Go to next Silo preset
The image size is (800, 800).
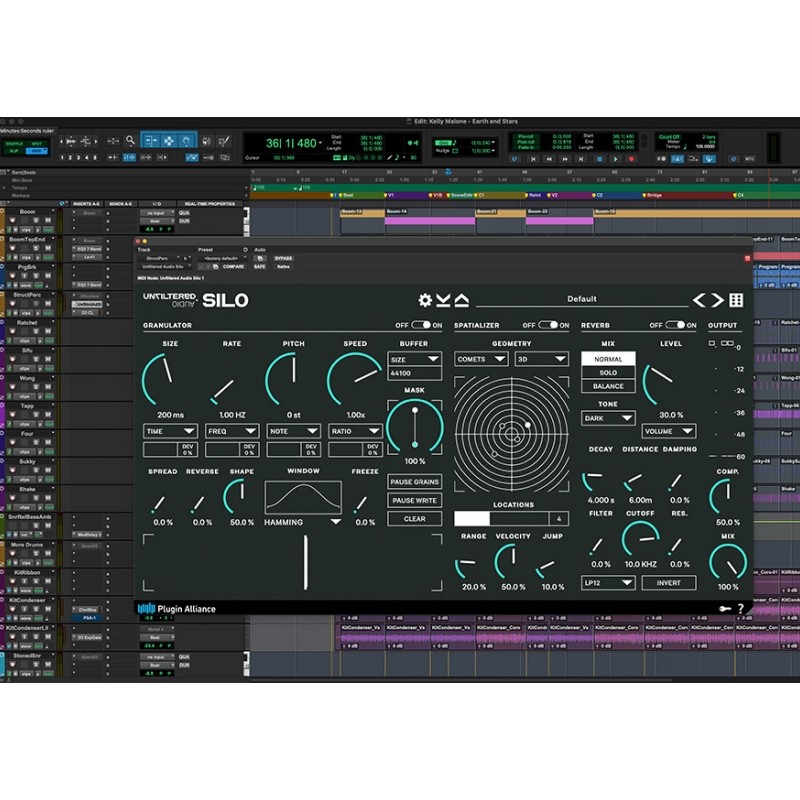(717, 300)
